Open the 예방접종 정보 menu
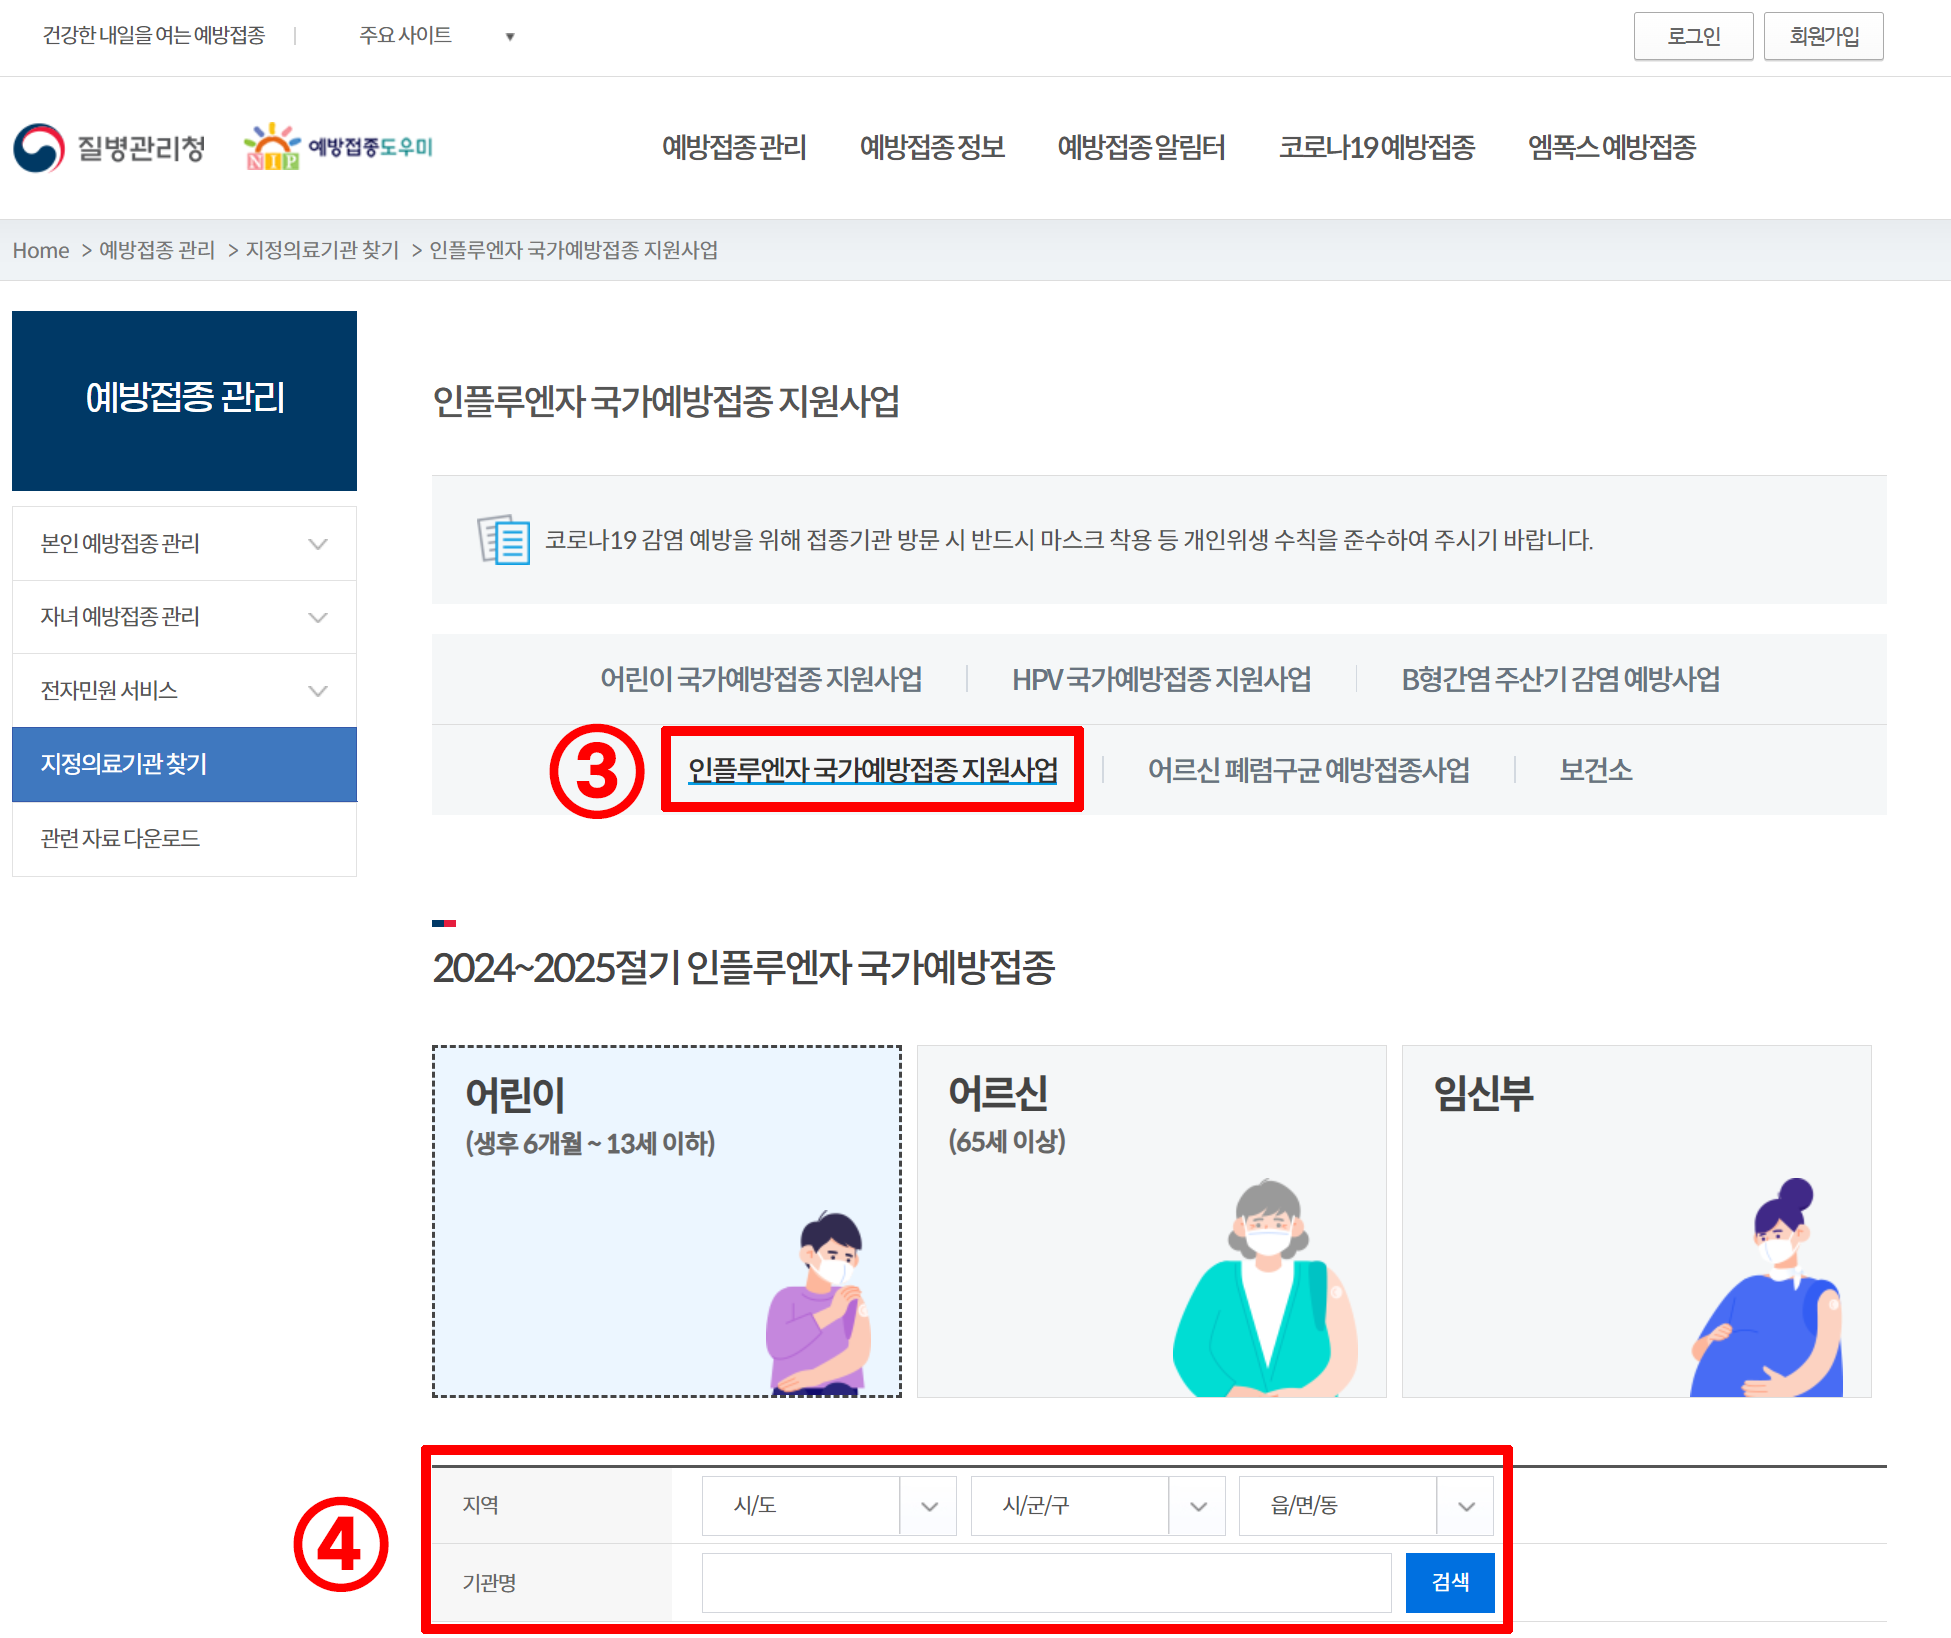The width and height of the screenshot is (1951, 1638). point(931,147)
